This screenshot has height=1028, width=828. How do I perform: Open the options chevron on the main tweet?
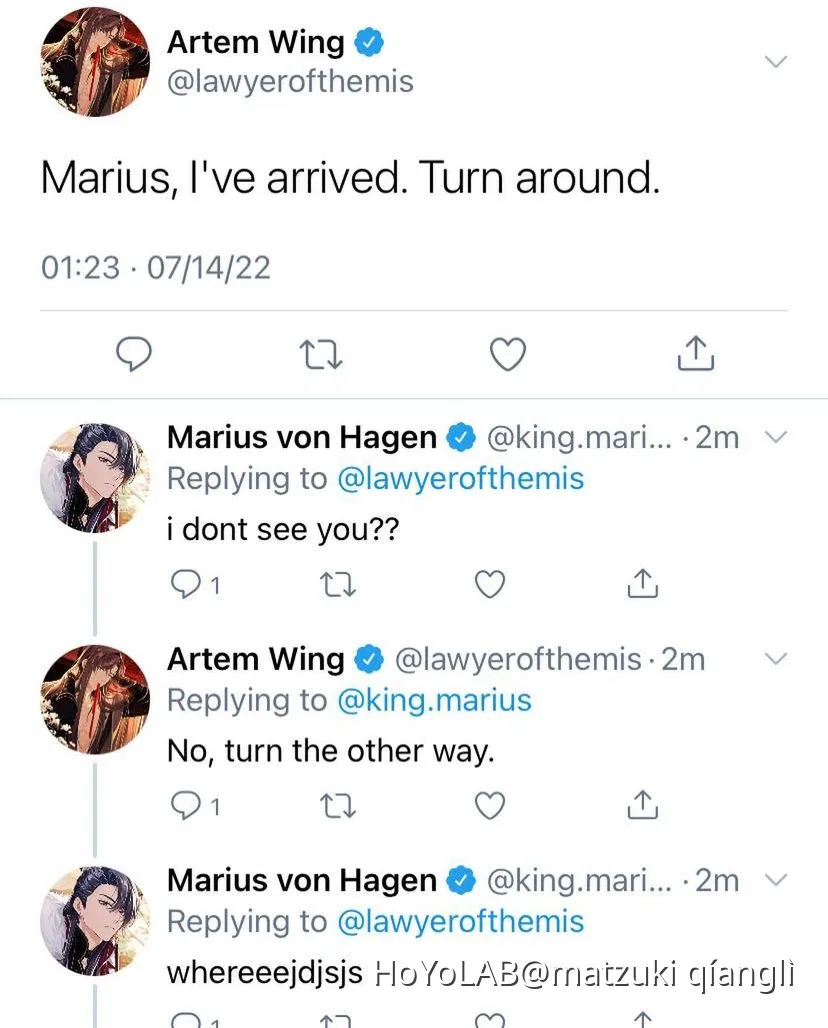tap(776, 61)
